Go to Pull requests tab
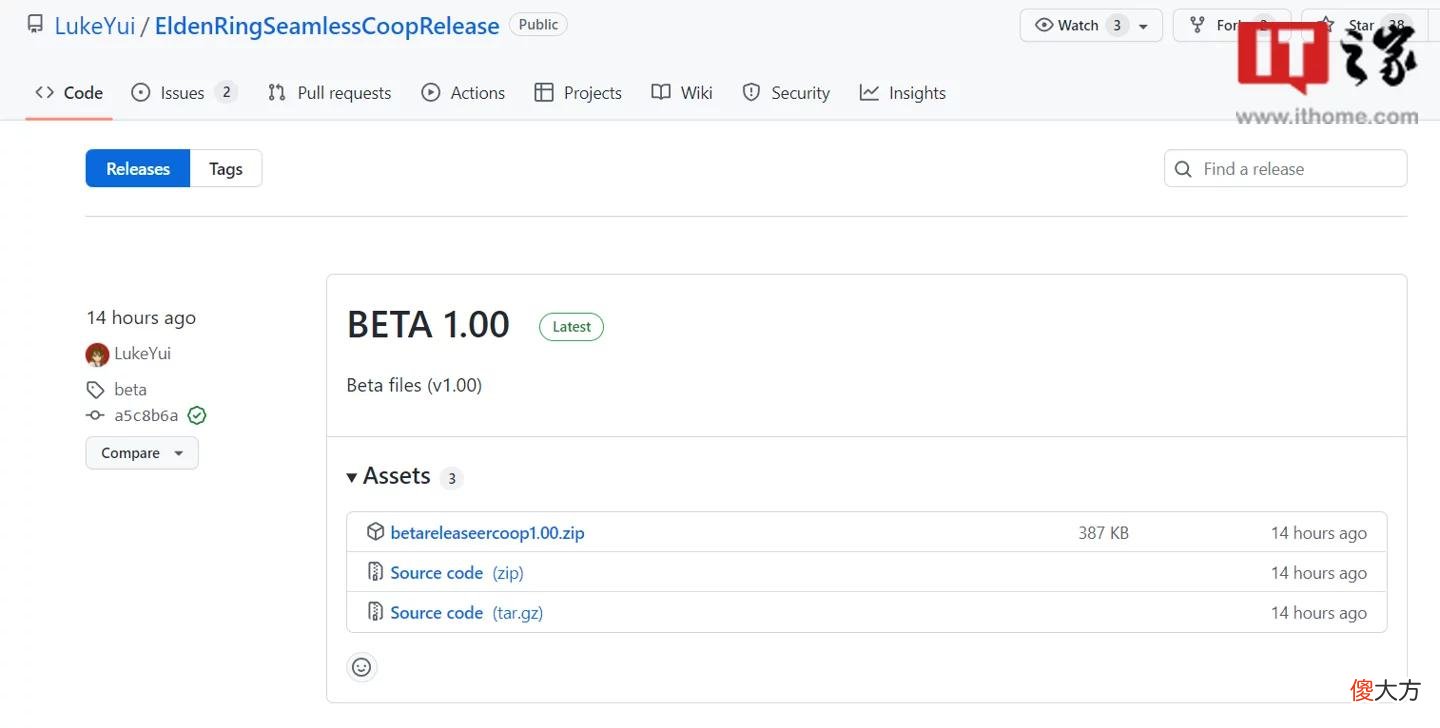The width and height of the screenshot is (1440, 728). coord(330,93)
